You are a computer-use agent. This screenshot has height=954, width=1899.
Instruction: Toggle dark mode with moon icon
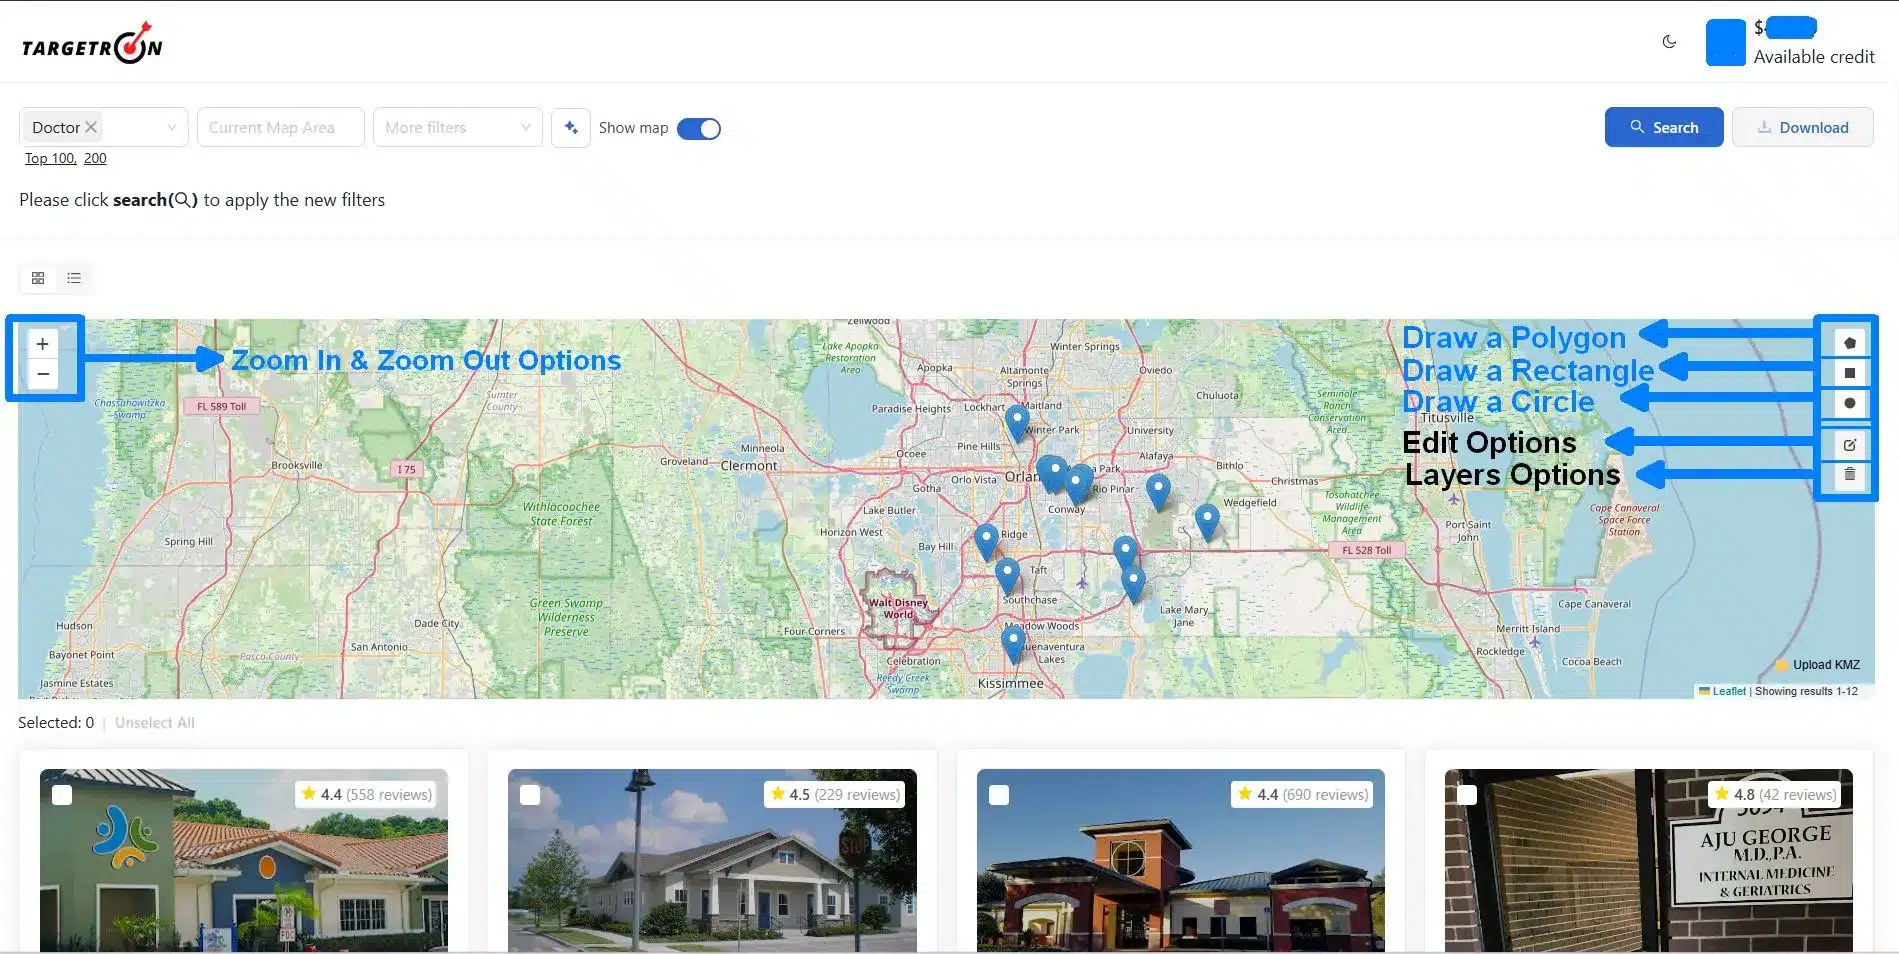click(x=1669, y=42)
